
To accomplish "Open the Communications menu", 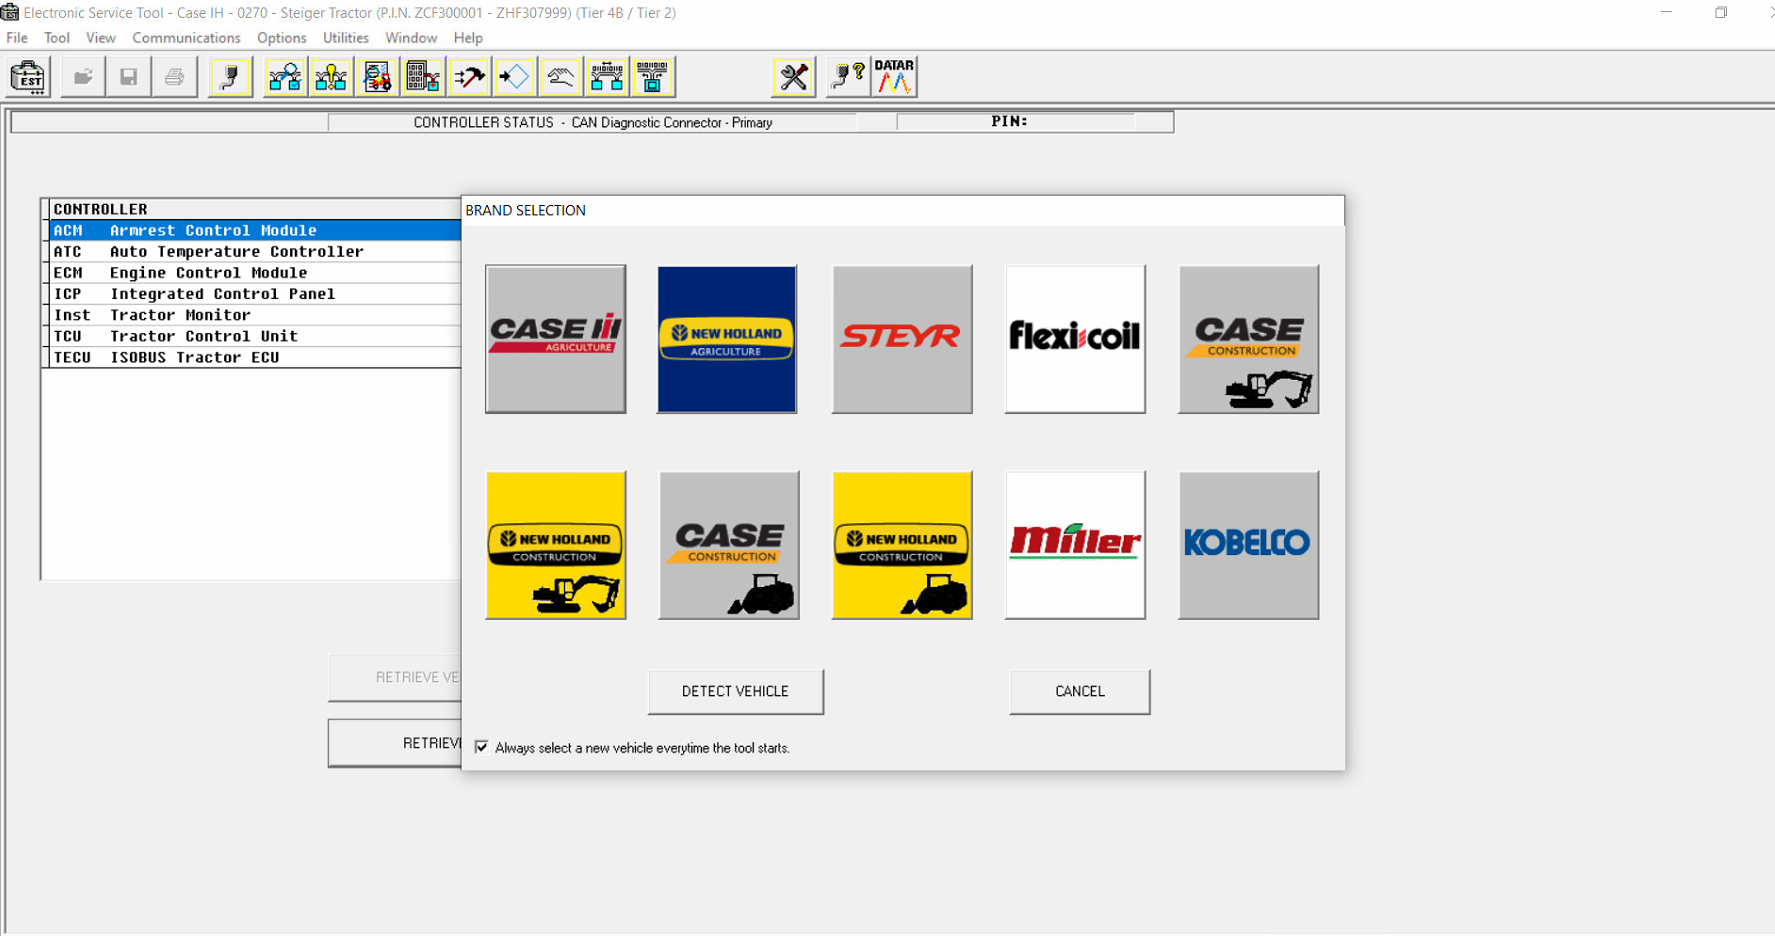I will tap(186, 38).
